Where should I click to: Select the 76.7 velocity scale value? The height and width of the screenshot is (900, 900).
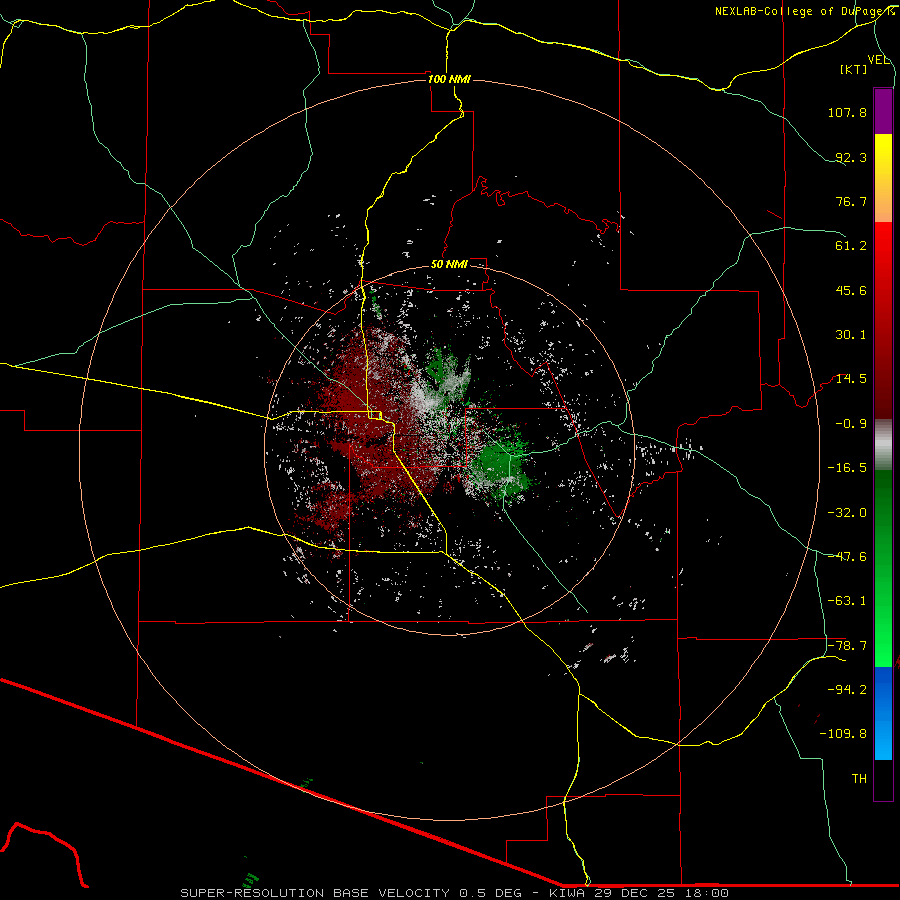(x=851, y=201)
